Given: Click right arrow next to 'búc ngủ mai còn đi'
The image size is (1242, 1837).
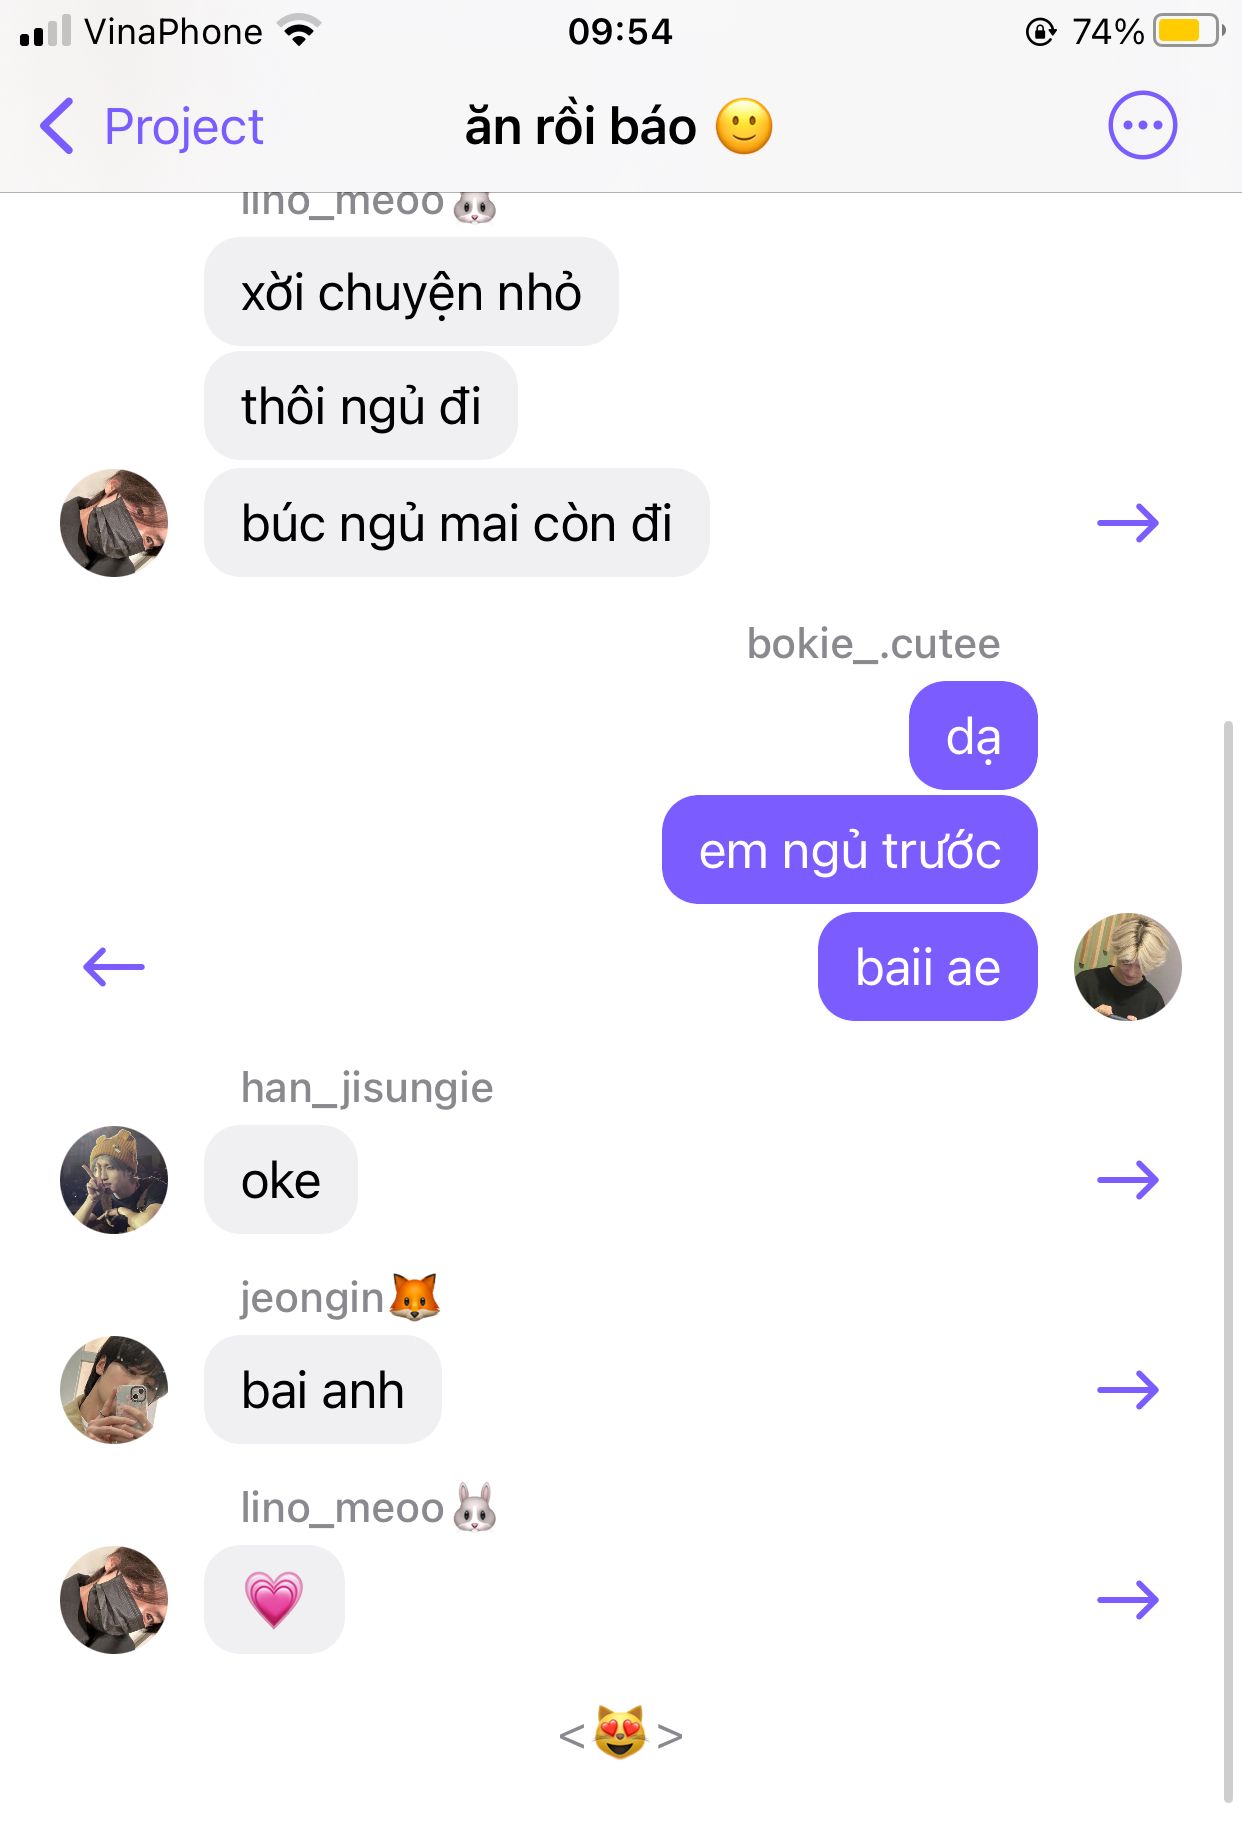Looking at the screenshot, I should [x=1128, y=523].
